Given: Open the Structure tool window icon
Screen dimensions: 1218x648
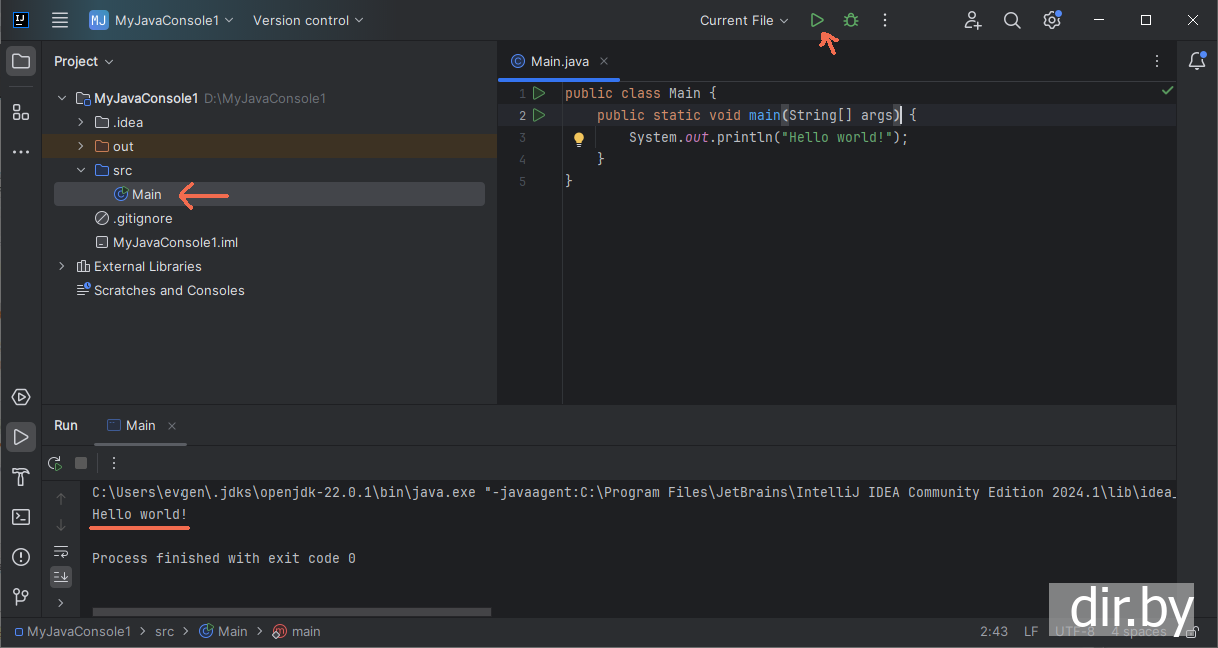Looking at the screenshot, I should 20,112.
